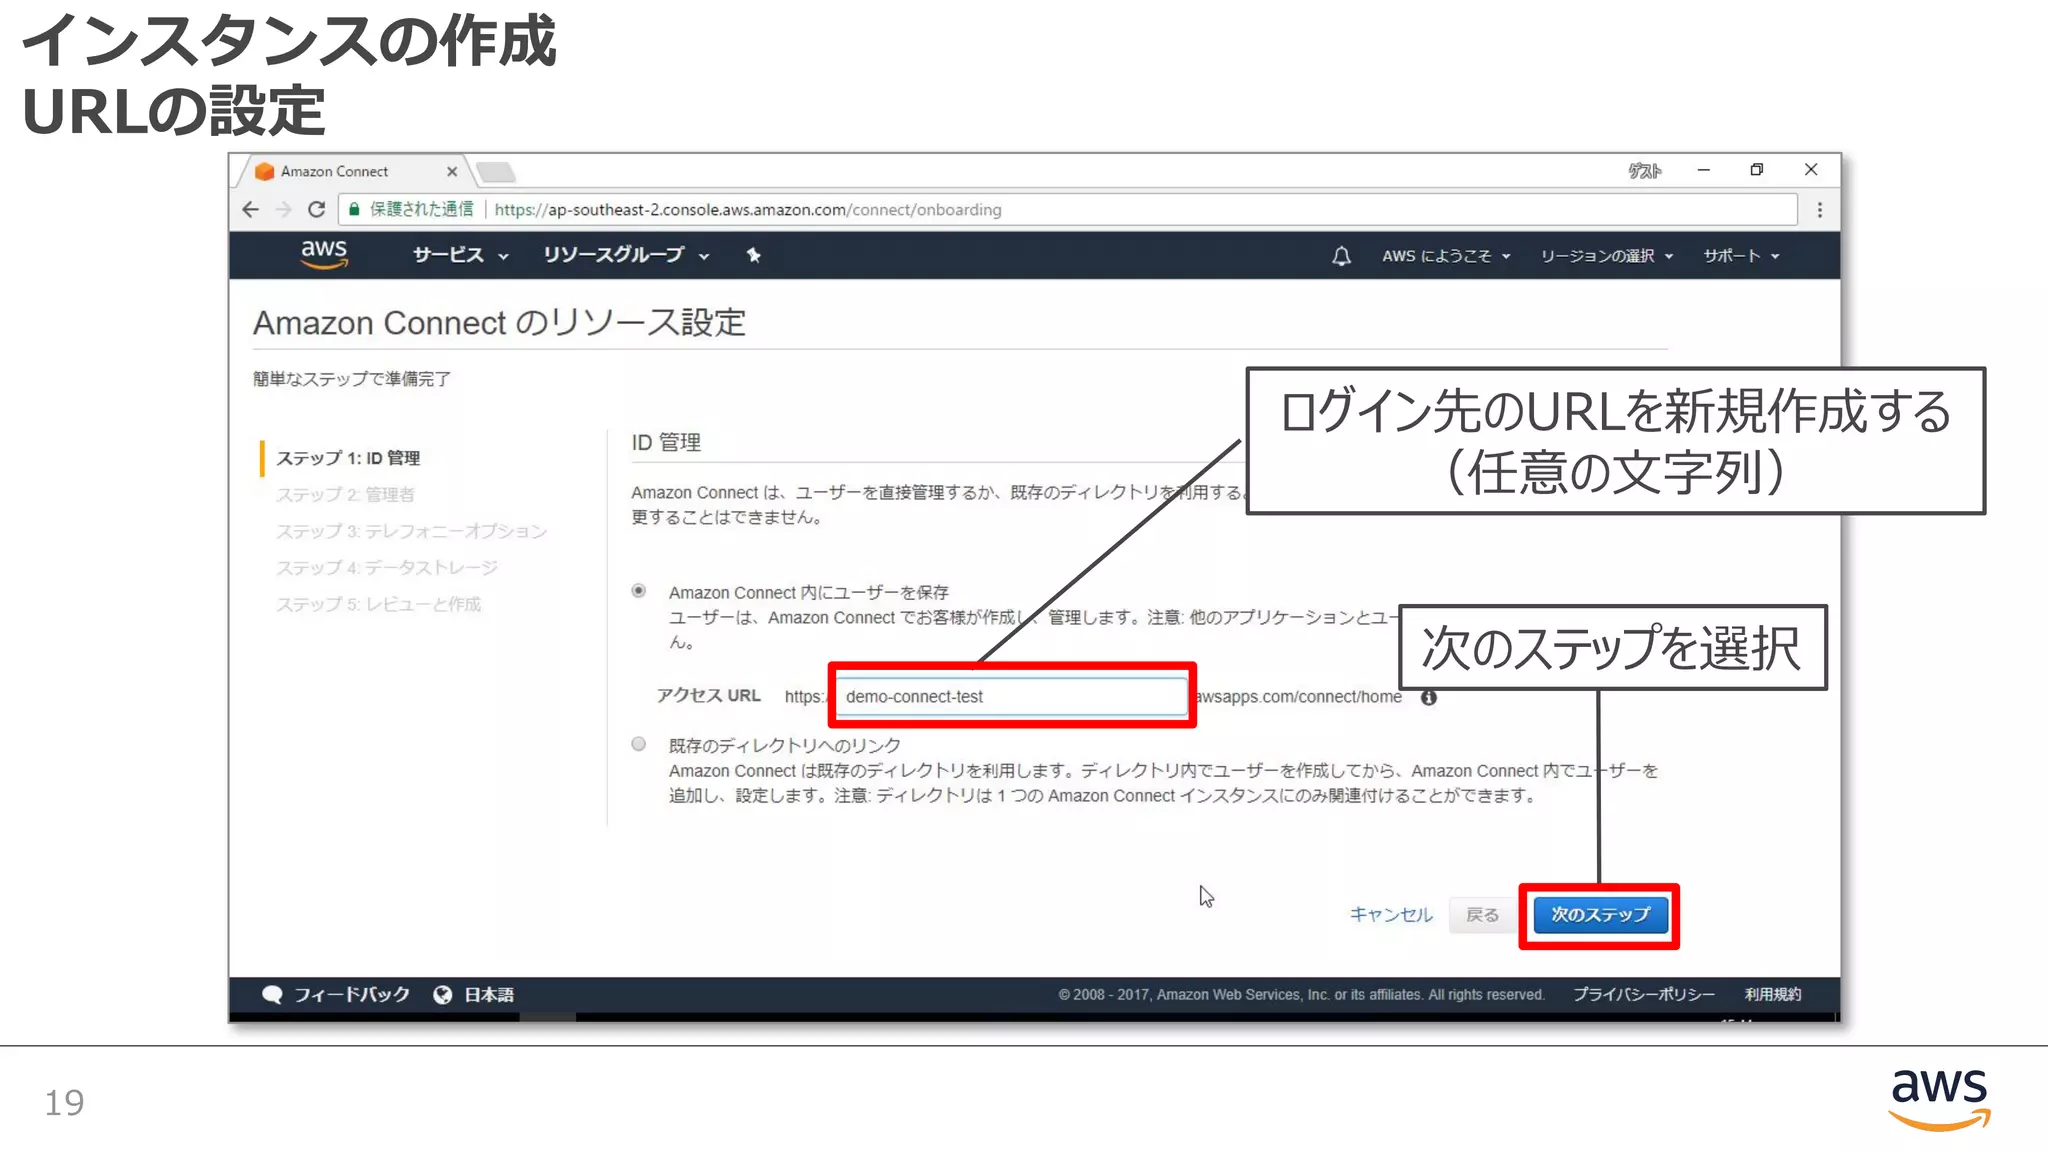Click the アクセス URL label

[708, 695]
